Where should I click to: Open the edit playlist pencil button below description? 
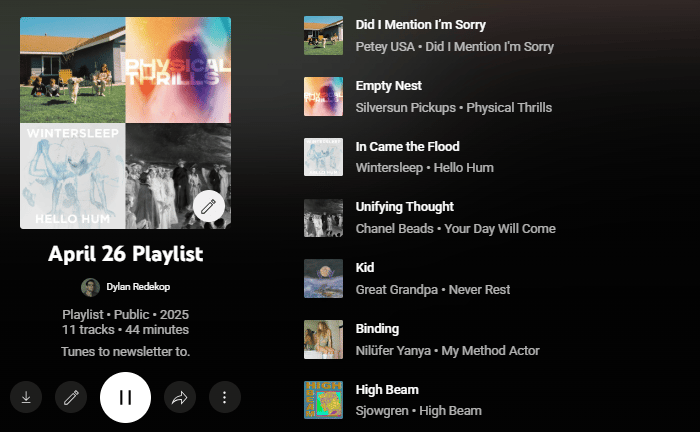[71, 397]
